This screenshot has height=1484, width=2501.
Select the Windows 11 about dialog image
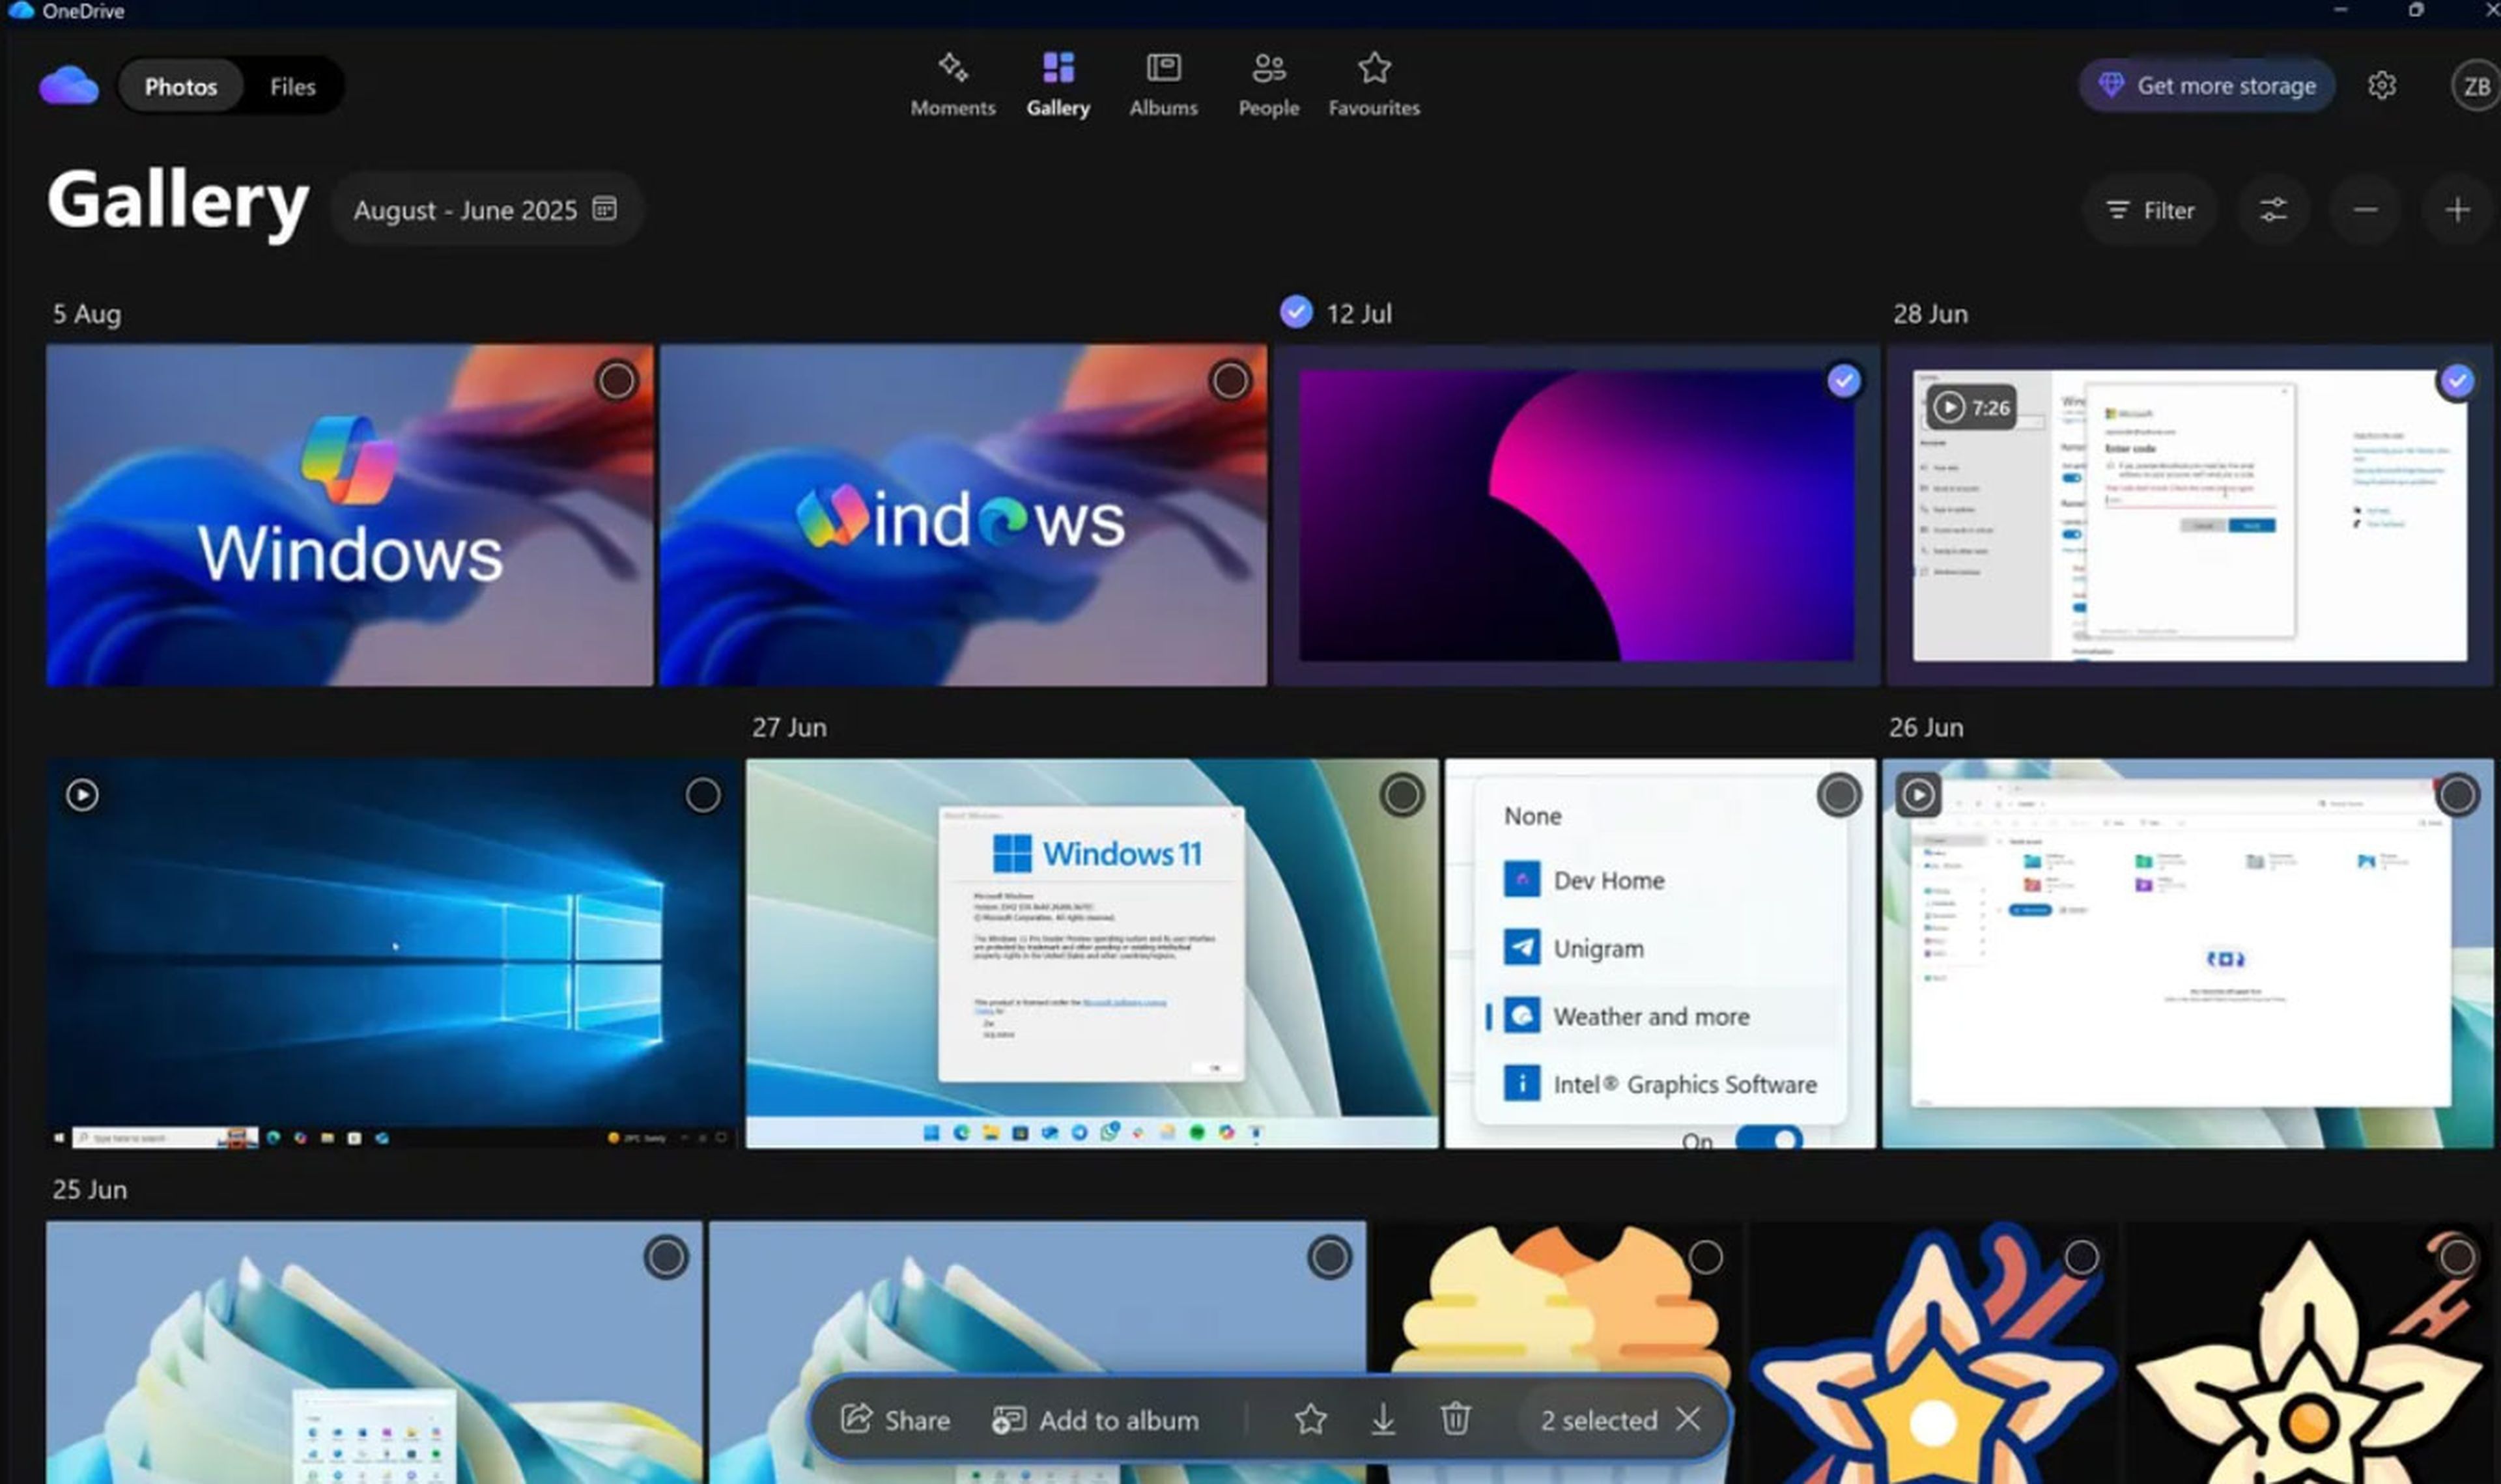pos(1402,795)
